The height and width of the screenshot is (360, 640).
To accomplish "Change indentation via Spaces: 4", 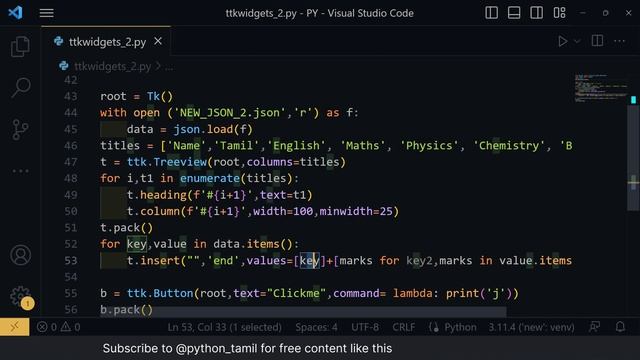I will pos(316,327).
